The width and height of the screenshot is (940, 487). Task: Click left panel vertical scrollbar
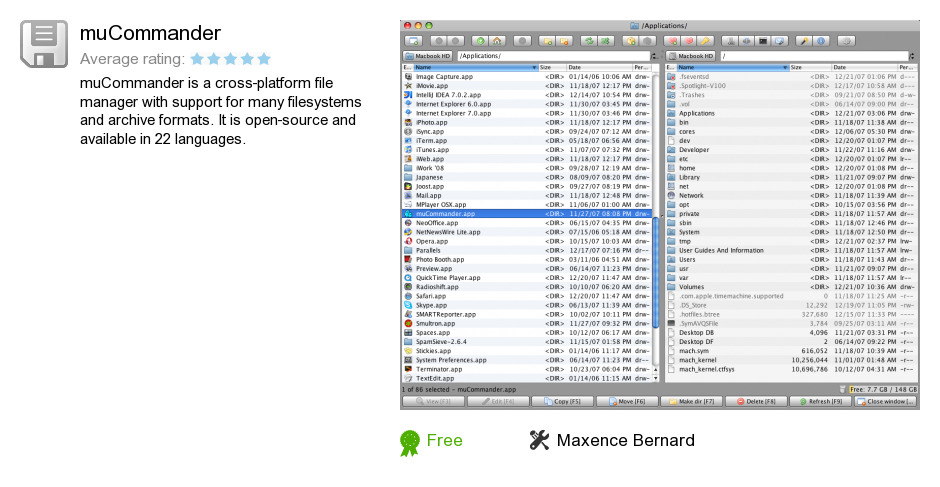click(x=655, y=226)
